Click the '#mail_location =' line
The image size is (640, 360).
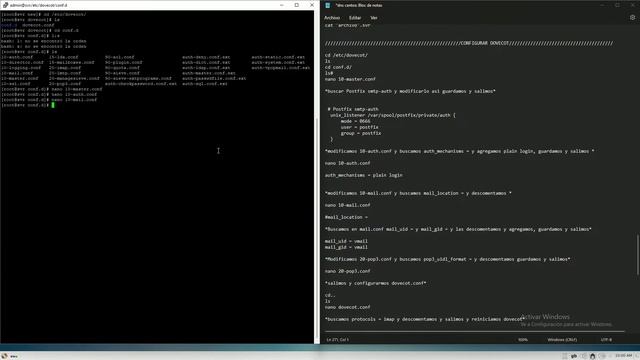point(346,217)
